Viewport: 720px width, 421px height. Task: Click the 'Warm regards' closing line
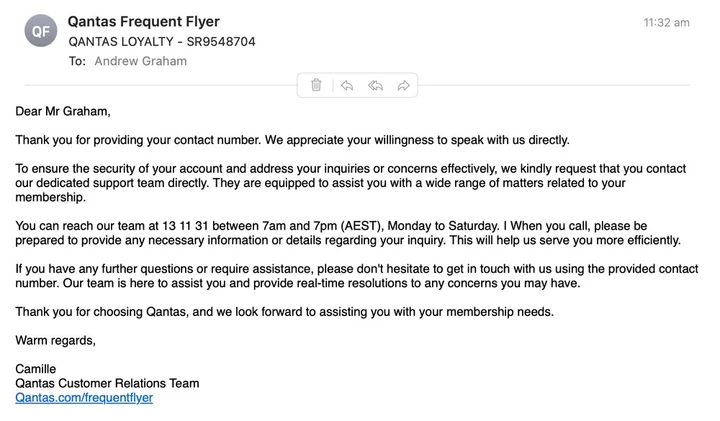(56, 340)
